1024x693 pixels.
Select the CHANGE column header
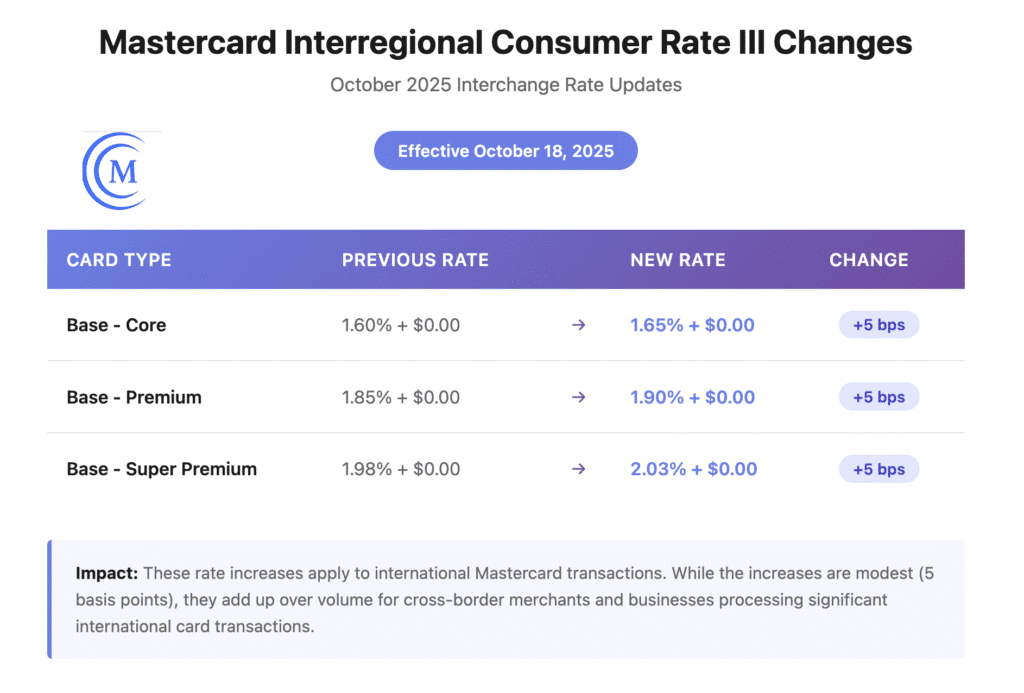point(868,260)
